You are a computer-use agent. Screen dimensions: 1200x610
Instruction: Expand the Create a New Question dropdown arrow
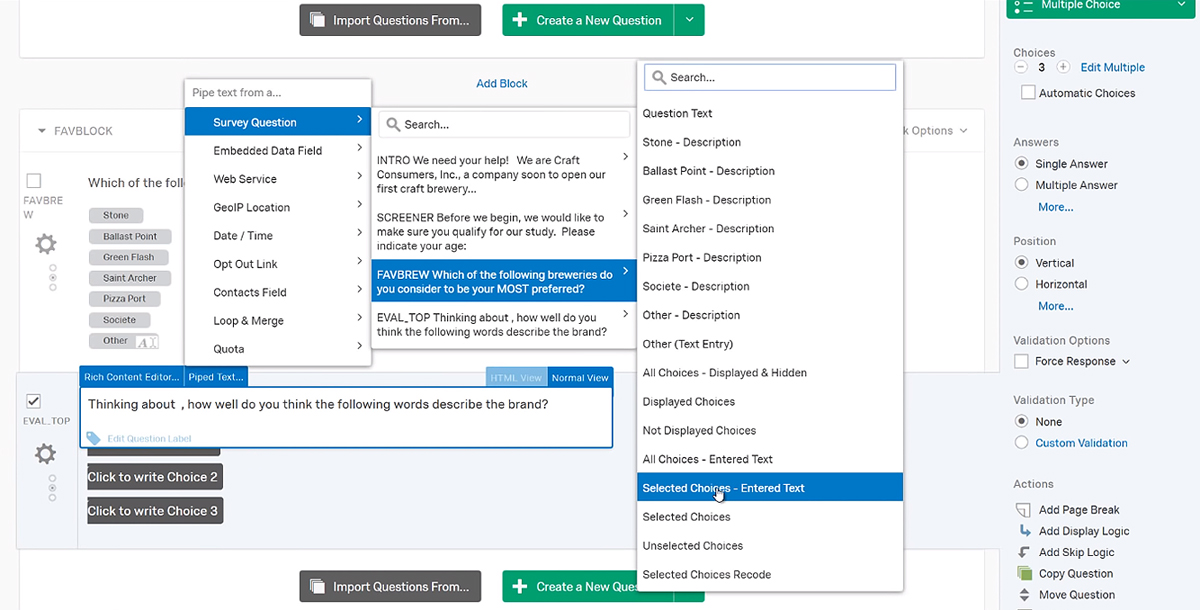(691, 19)
